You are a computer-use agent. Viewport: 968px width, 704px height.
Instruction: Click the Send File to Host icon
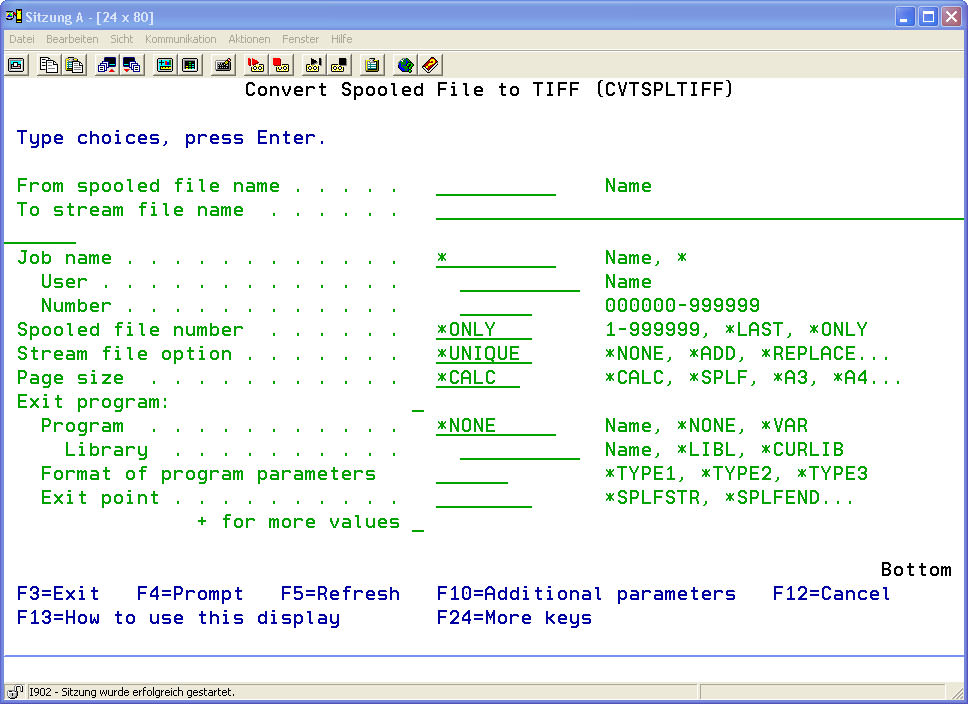(107, 65)
